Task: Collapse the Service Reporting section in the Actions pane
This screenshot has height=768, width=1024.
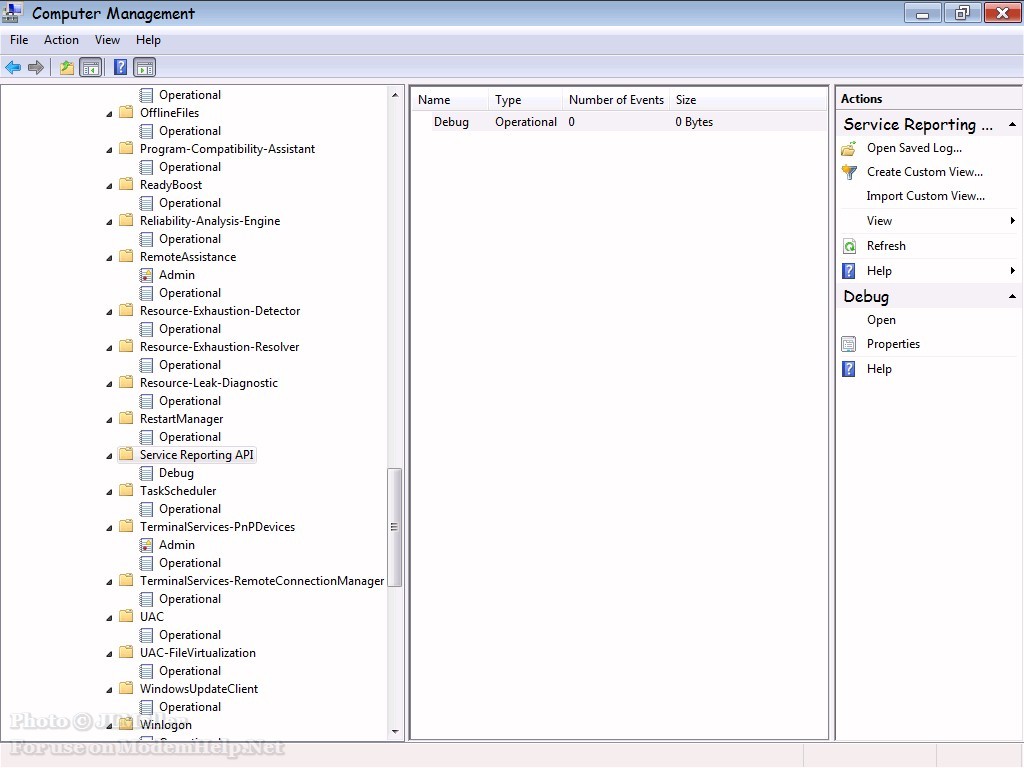Action: pos(1012,124)
